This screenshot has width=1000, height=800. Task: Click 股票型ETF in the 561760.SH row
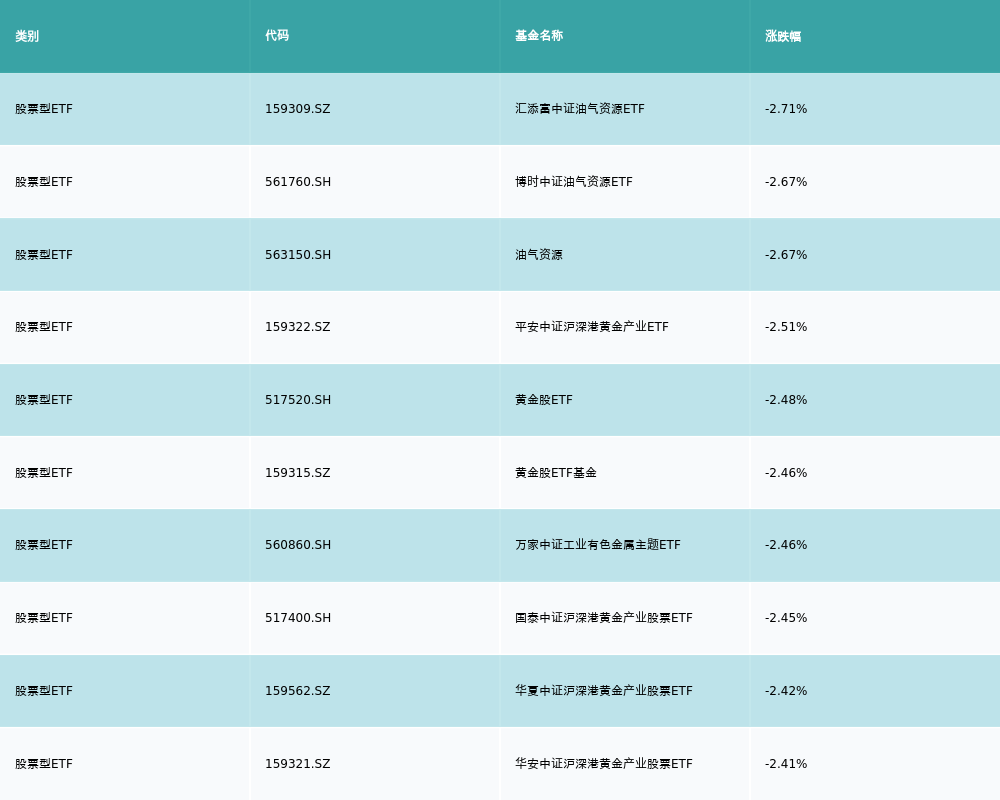click(x=44, y=182)
